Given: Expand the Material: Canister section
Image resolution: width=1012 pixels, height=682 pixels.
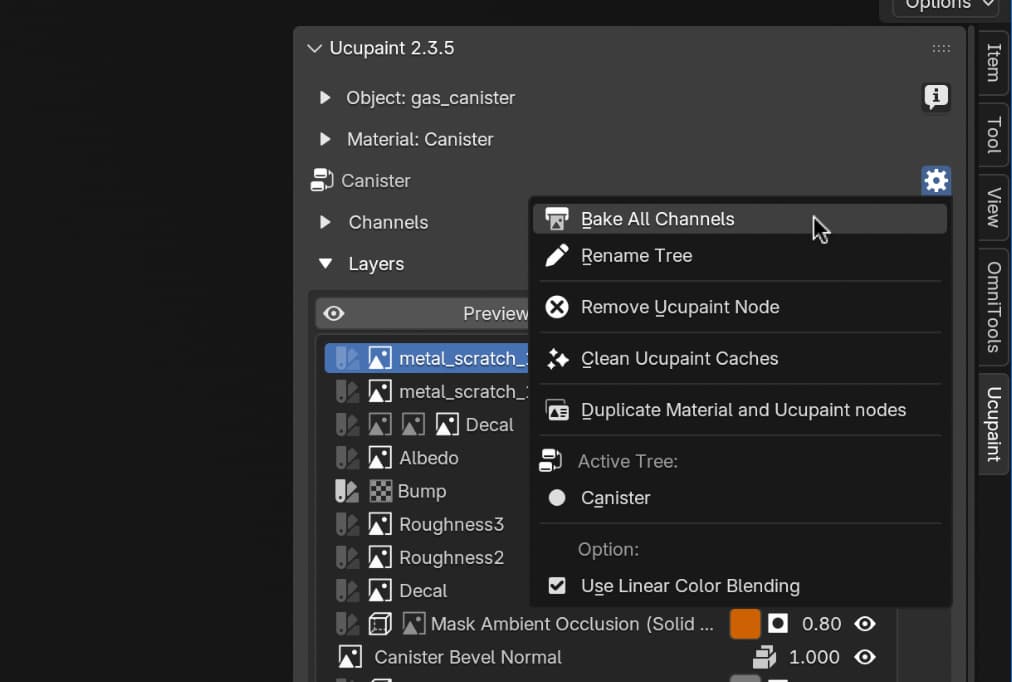Looking at the screenshot, I should click(325, 139).
